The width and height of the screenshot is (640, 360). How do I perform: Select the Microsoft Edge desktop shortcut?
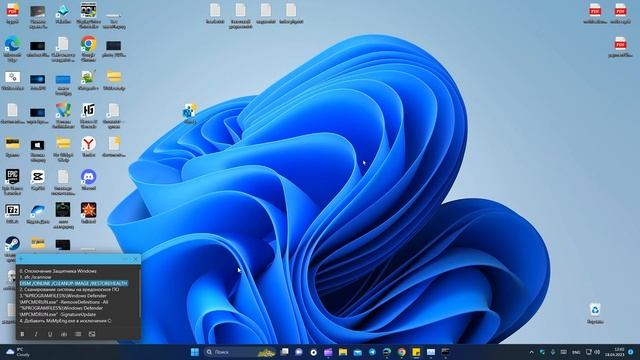click(x=12, y=48)
